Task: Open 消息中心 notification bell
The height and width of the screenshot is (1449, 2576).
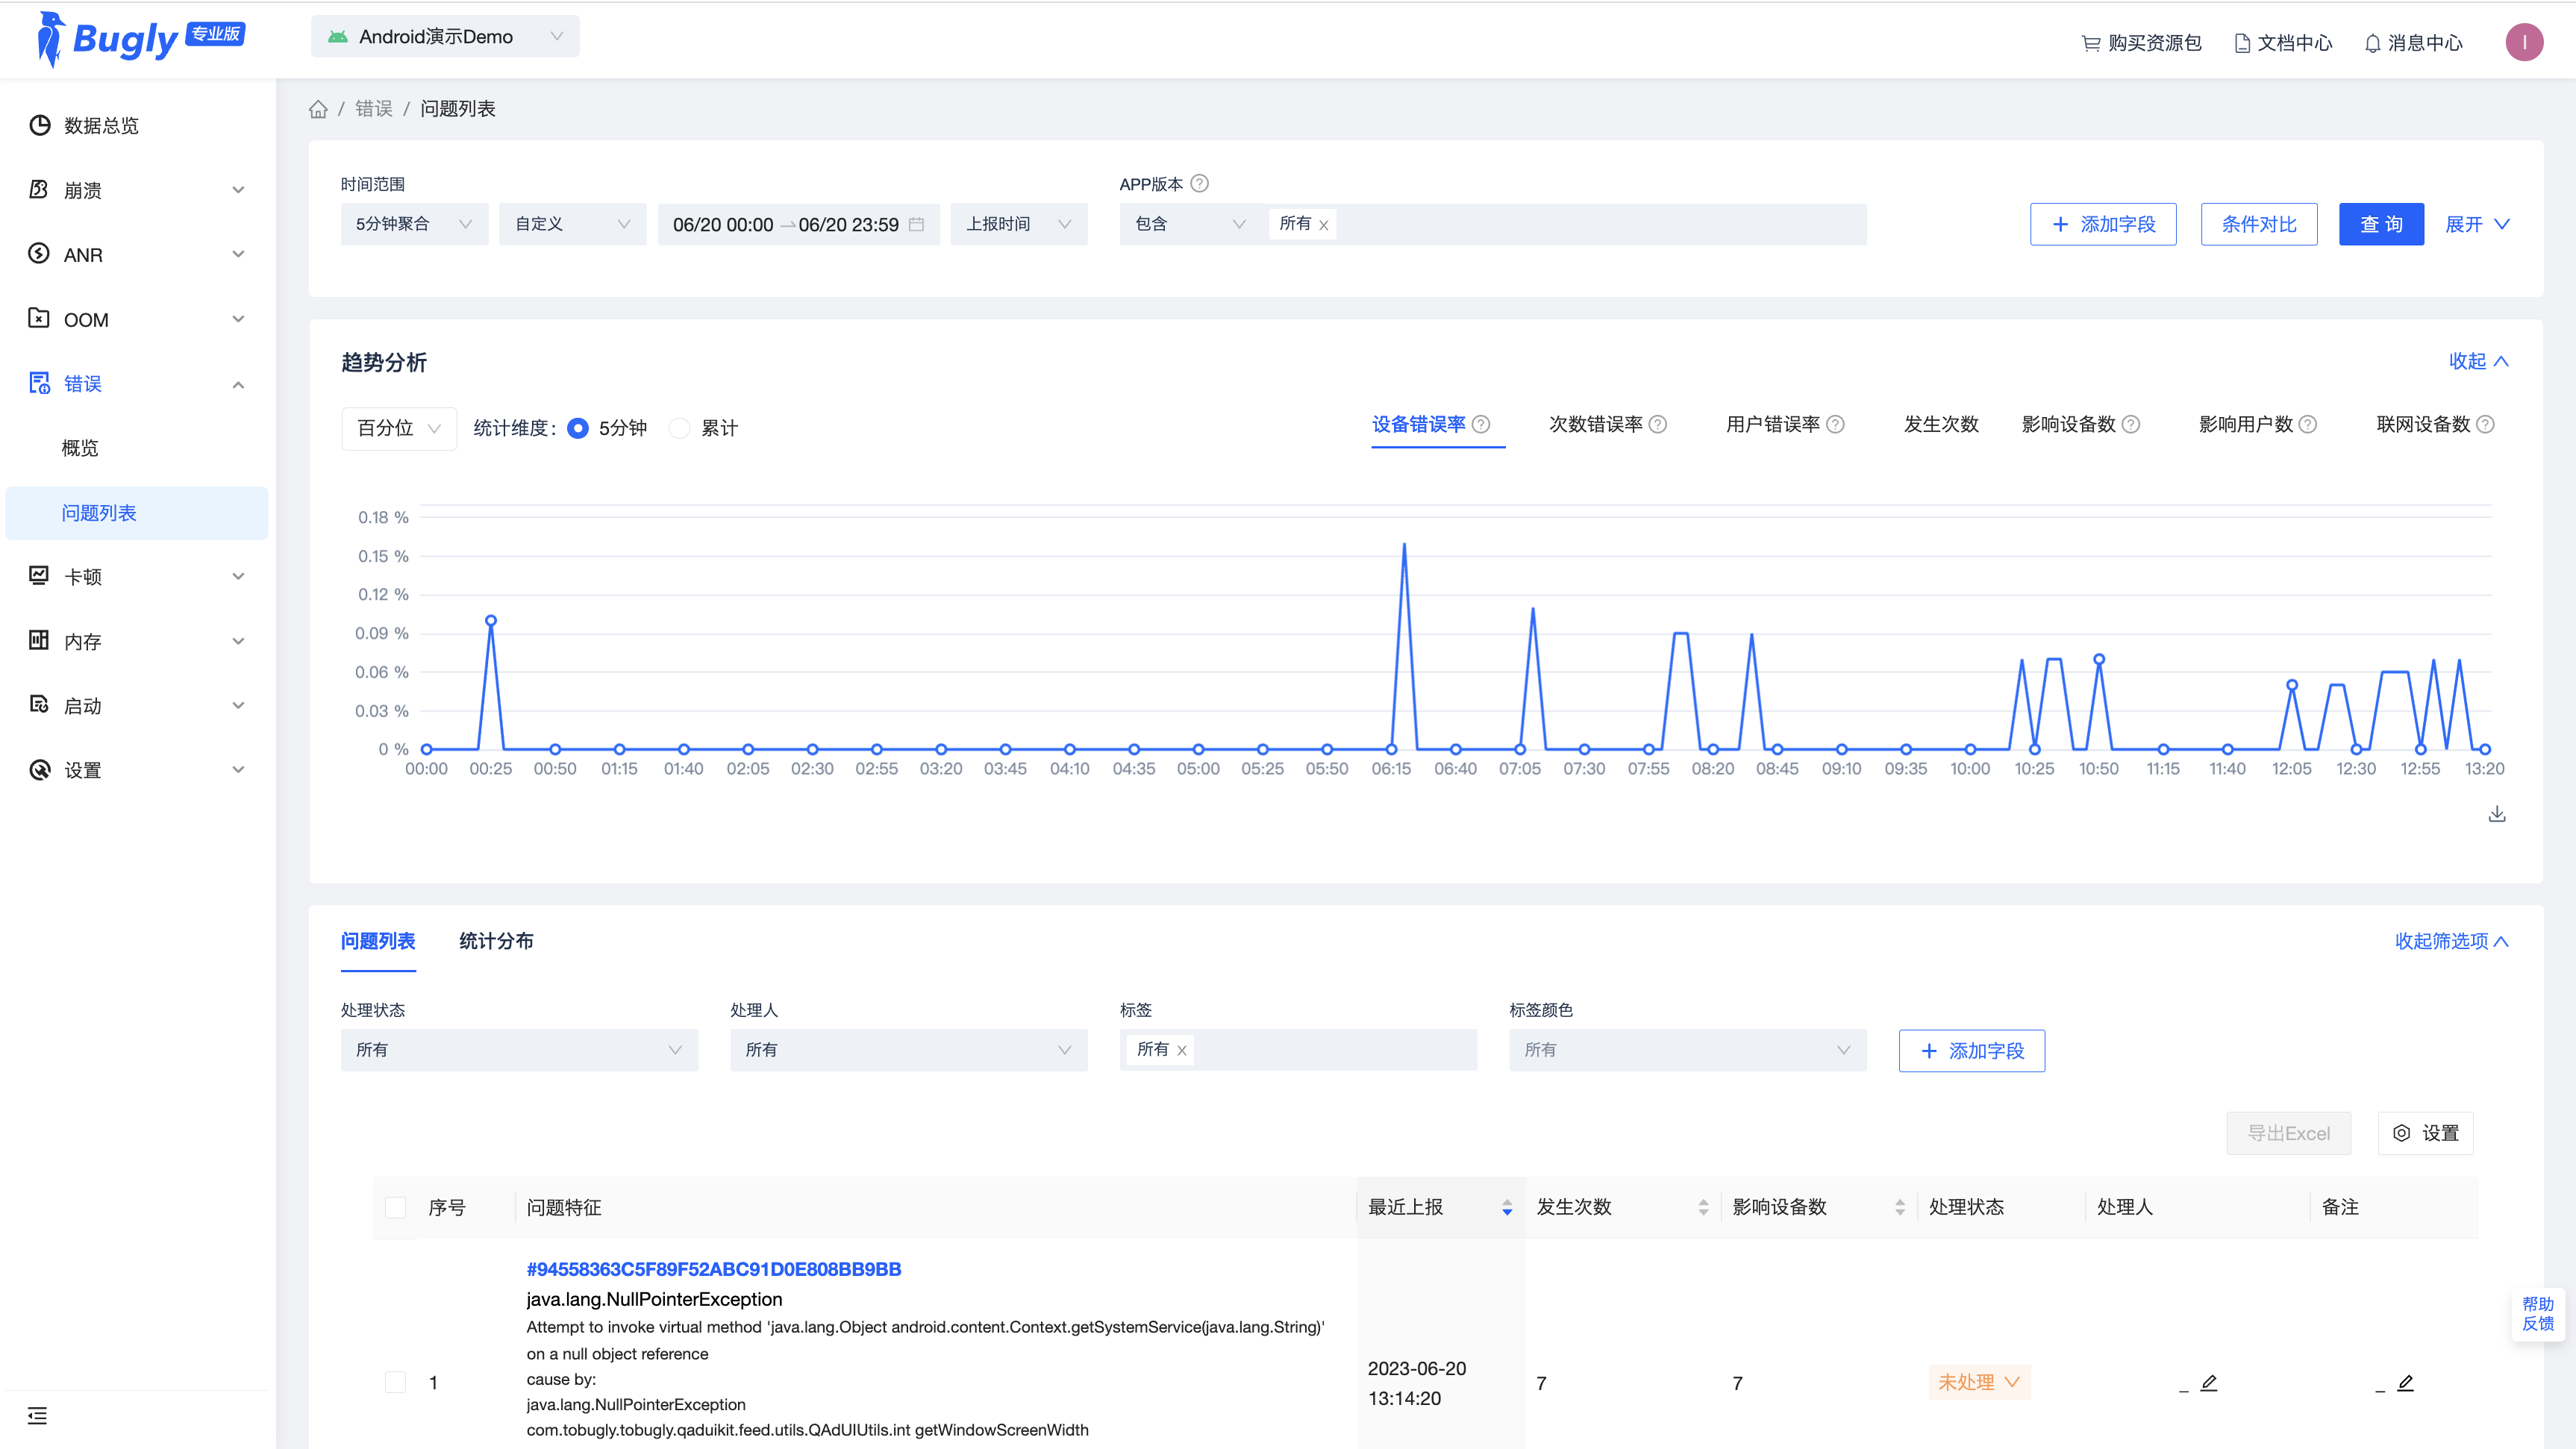Action: click(2413, 43)
